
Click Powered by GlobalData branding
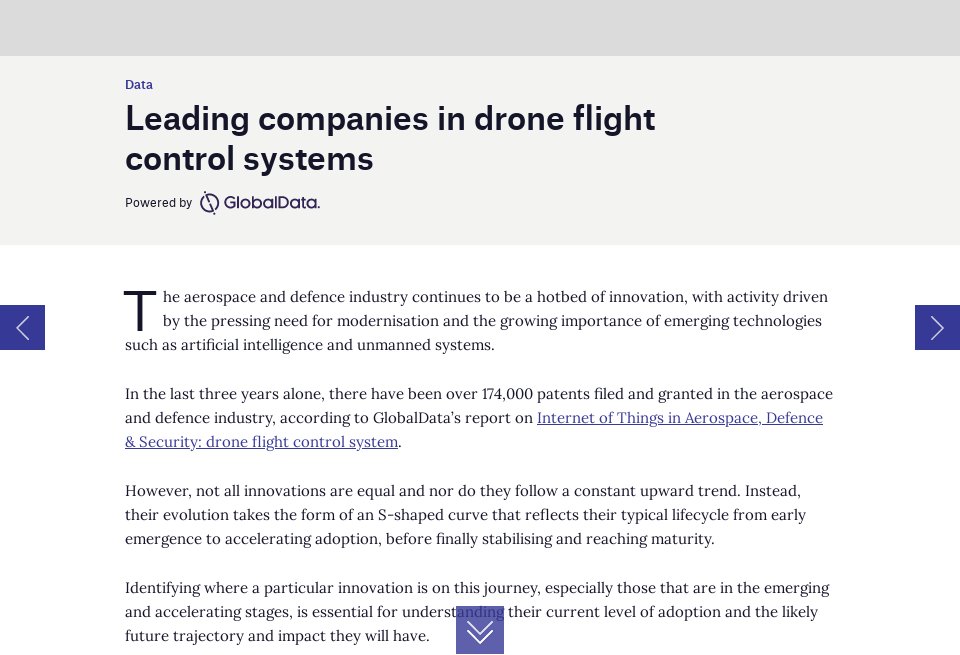click(x=222, y=202)
